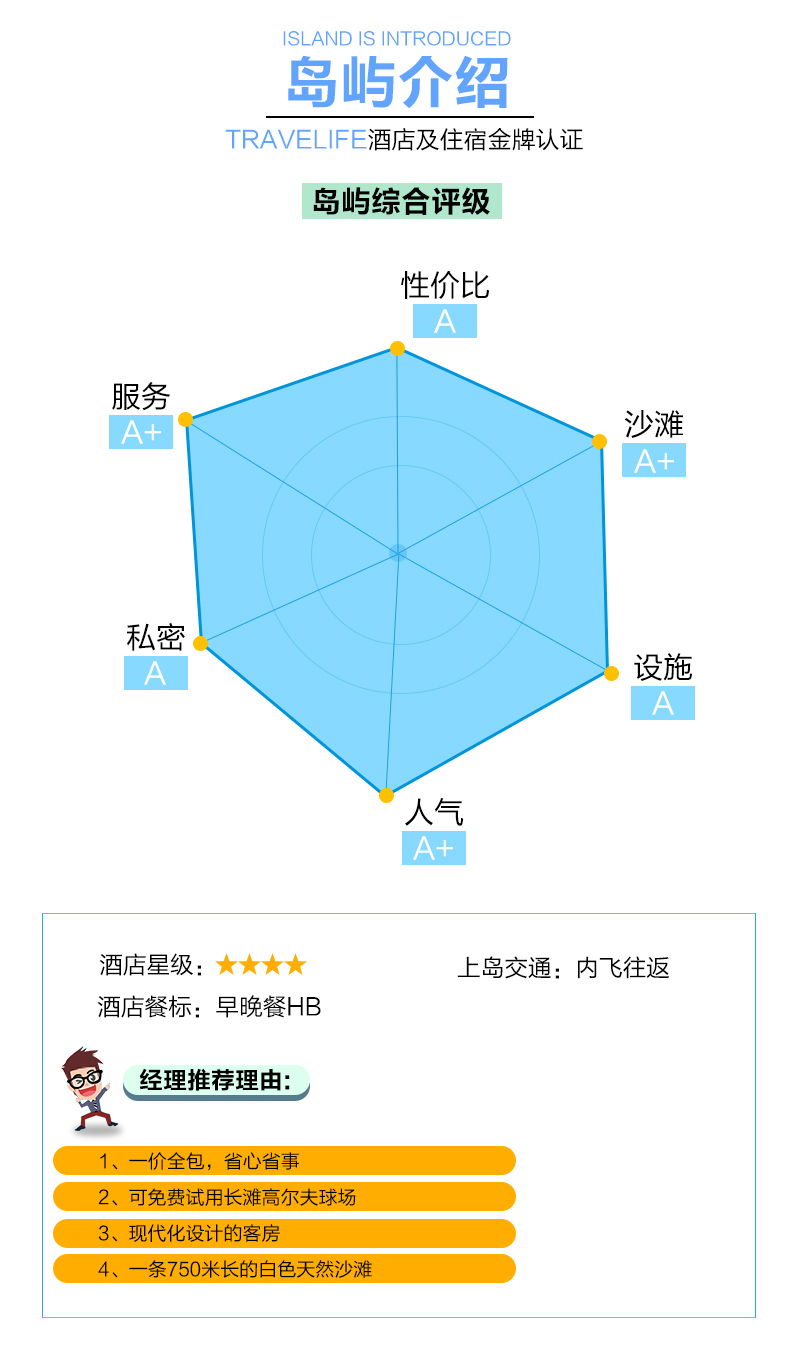Click the A+ badge under 人气
The height and width of the screenshot is (1346, 800).
434,848
